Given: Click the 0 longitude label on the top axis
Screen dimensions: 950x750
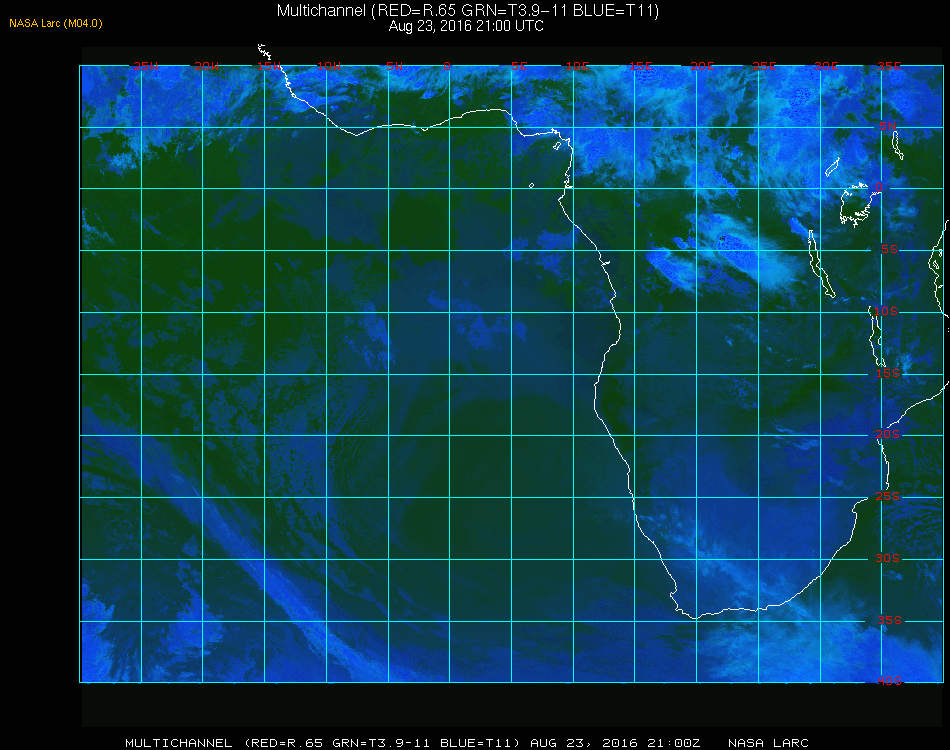Looking at the screenshot, I should (447, 66).
